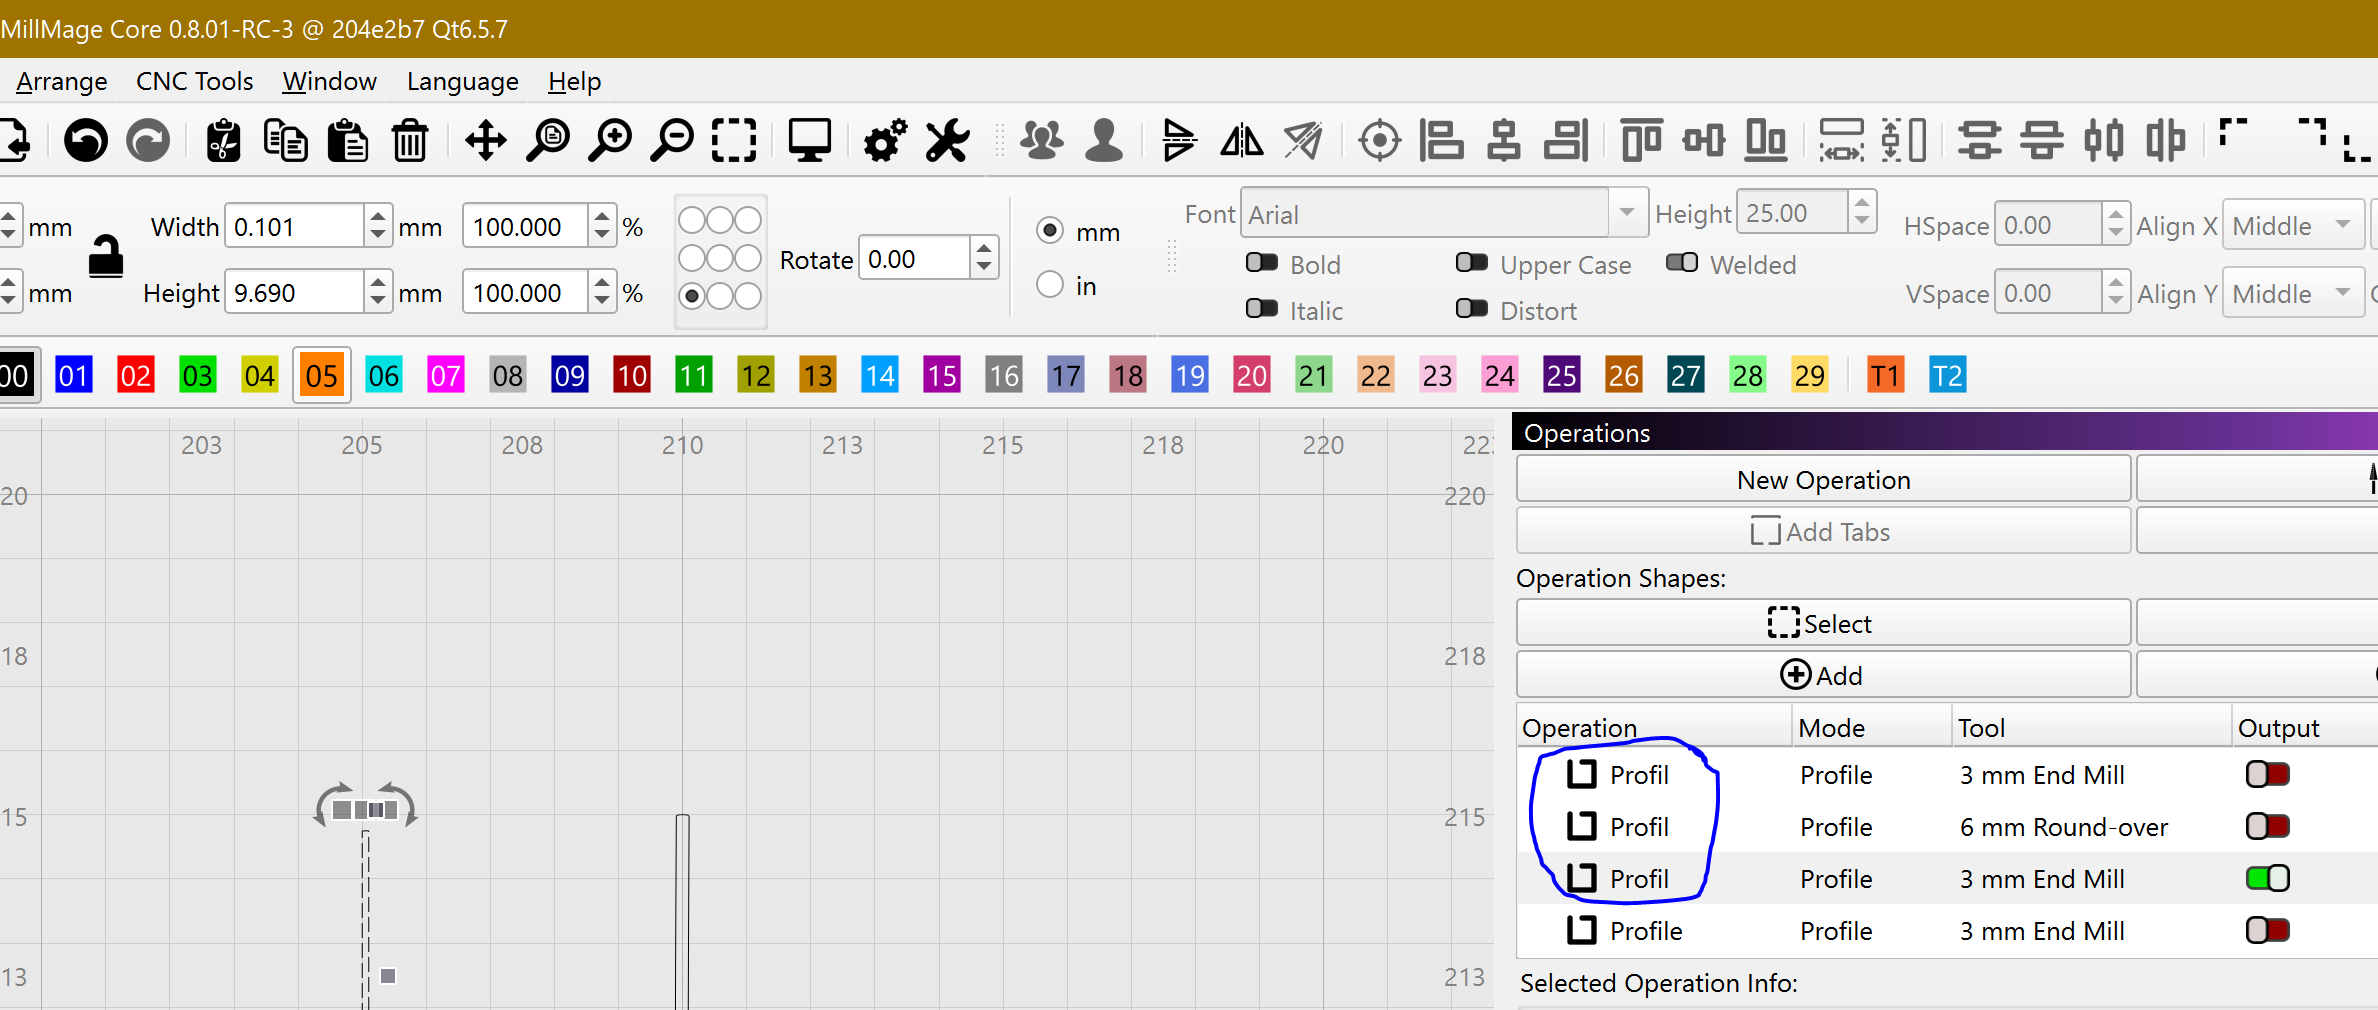
Task: Click the mirror horizontal flip icon
Action: point(1241,140)
